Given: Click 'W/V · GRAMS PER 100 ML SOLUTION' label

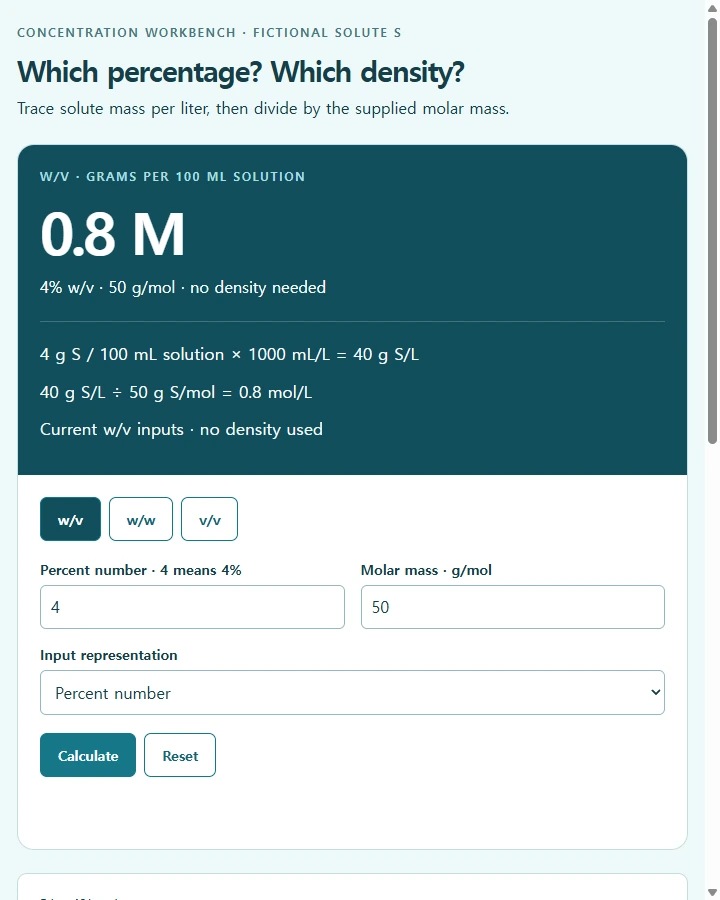Looking at the screenshot, I should click(172, 177).
